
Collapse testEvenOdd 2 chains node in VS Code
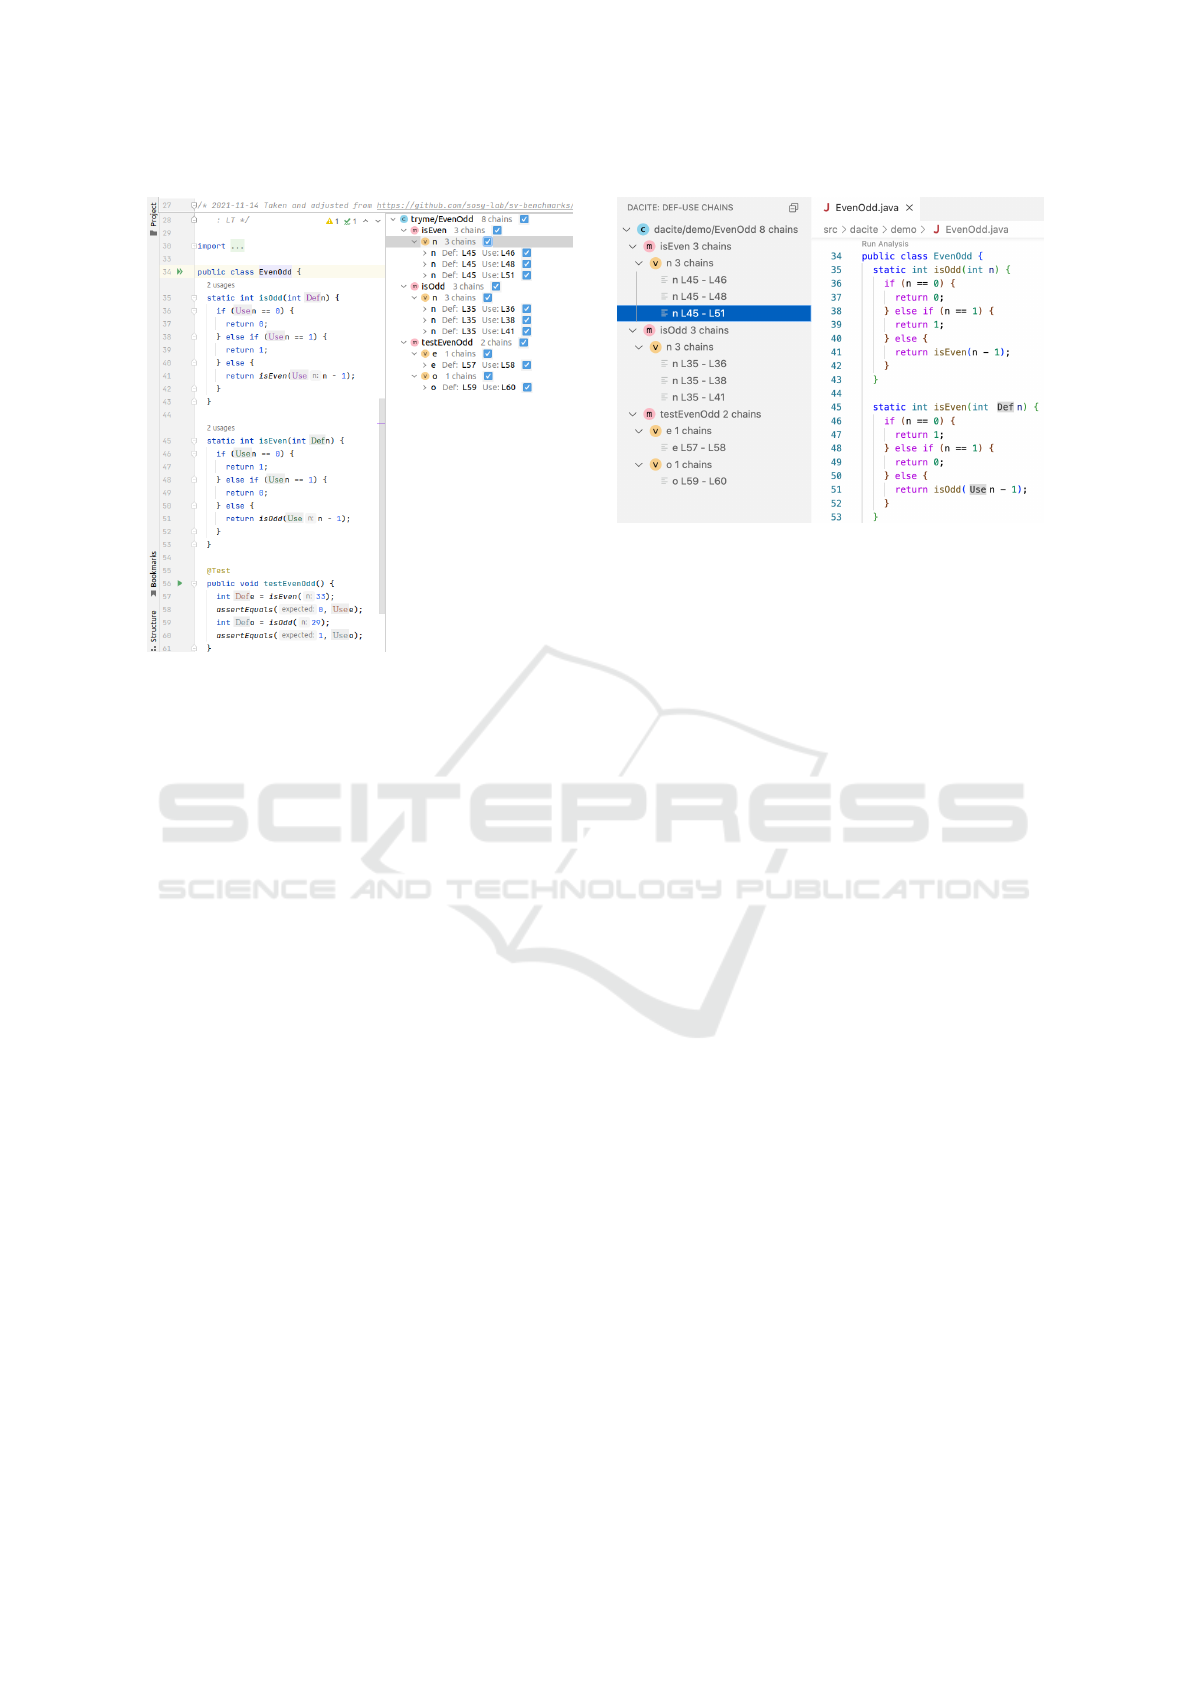point(633,414)
